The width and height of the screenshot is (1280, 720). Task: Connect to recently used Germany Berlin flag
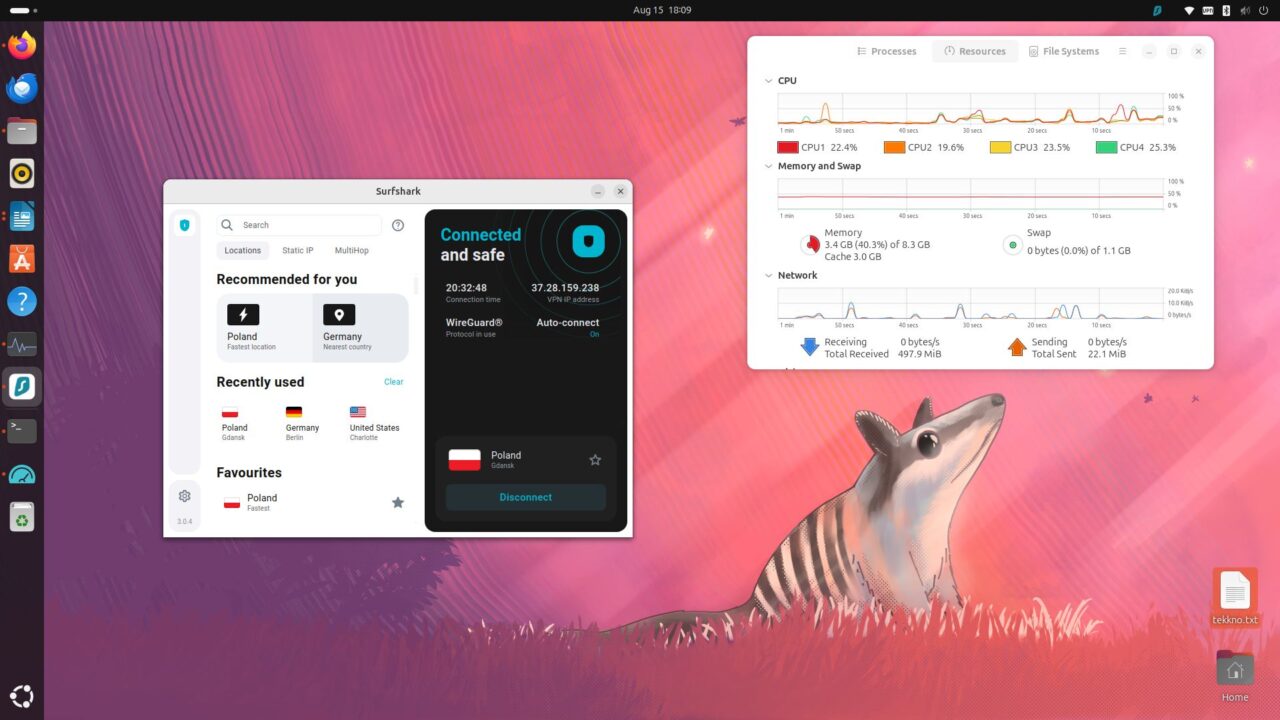[294, 412]
